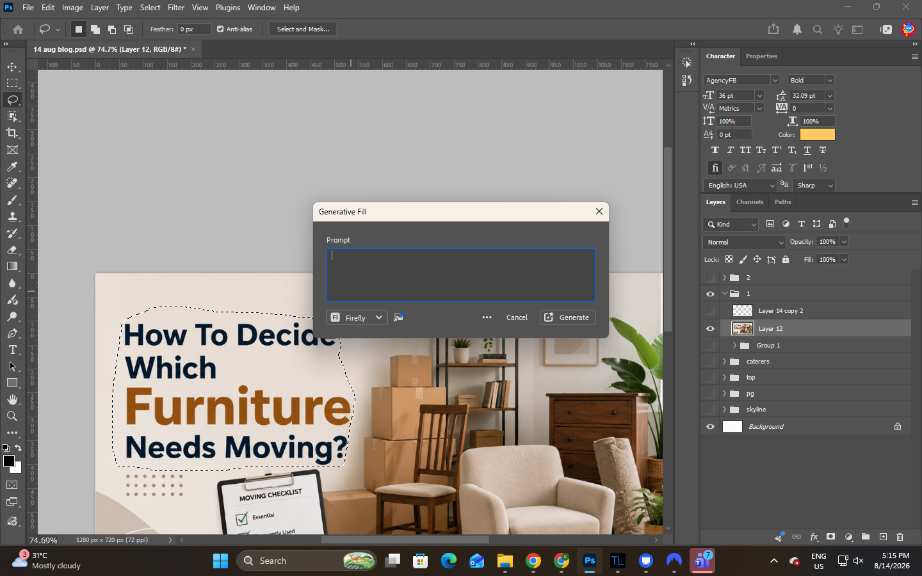Screen dimensions: 922x576
Task: Pick the Eyedropper tool
Action: [x=12, y=167]
